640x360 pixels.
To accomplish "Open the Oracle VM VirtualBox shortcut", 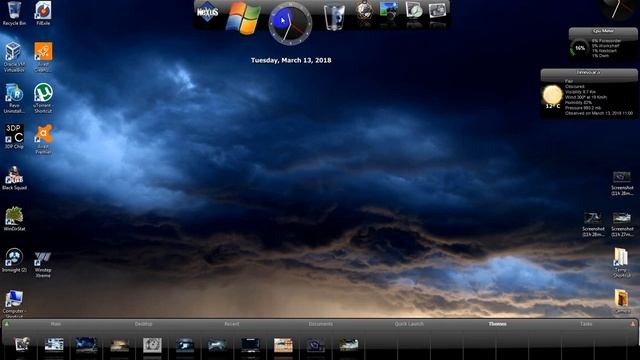I will point(14,57).
